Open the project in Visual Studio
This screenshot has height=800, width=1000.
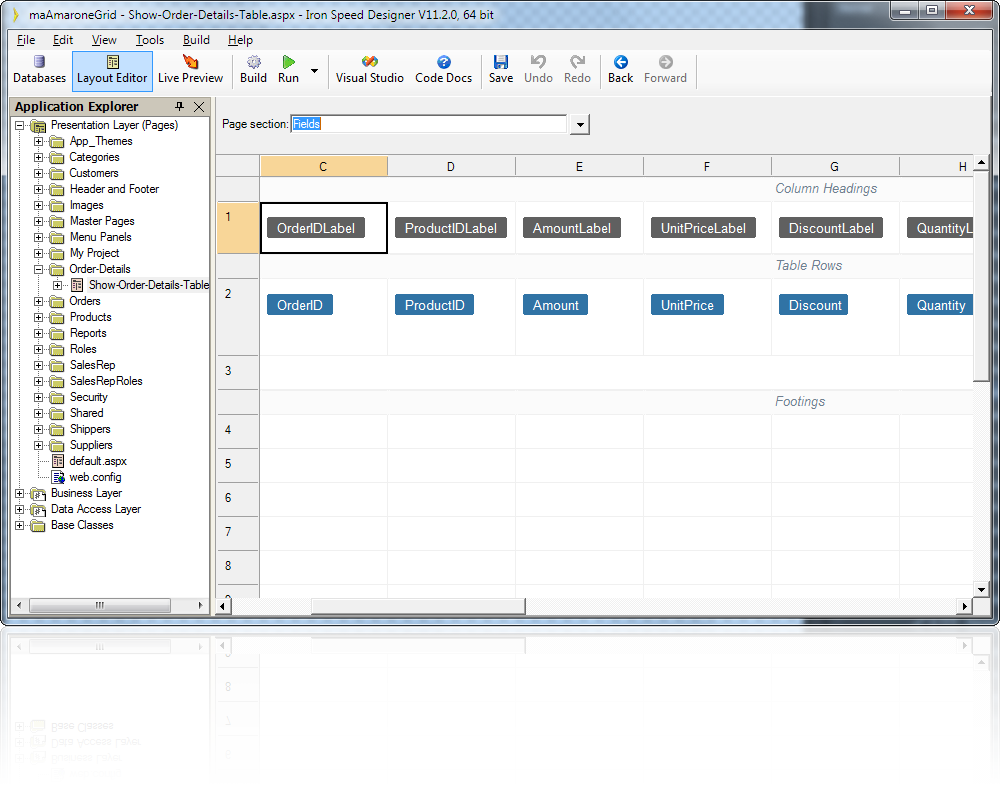[369, 70]
